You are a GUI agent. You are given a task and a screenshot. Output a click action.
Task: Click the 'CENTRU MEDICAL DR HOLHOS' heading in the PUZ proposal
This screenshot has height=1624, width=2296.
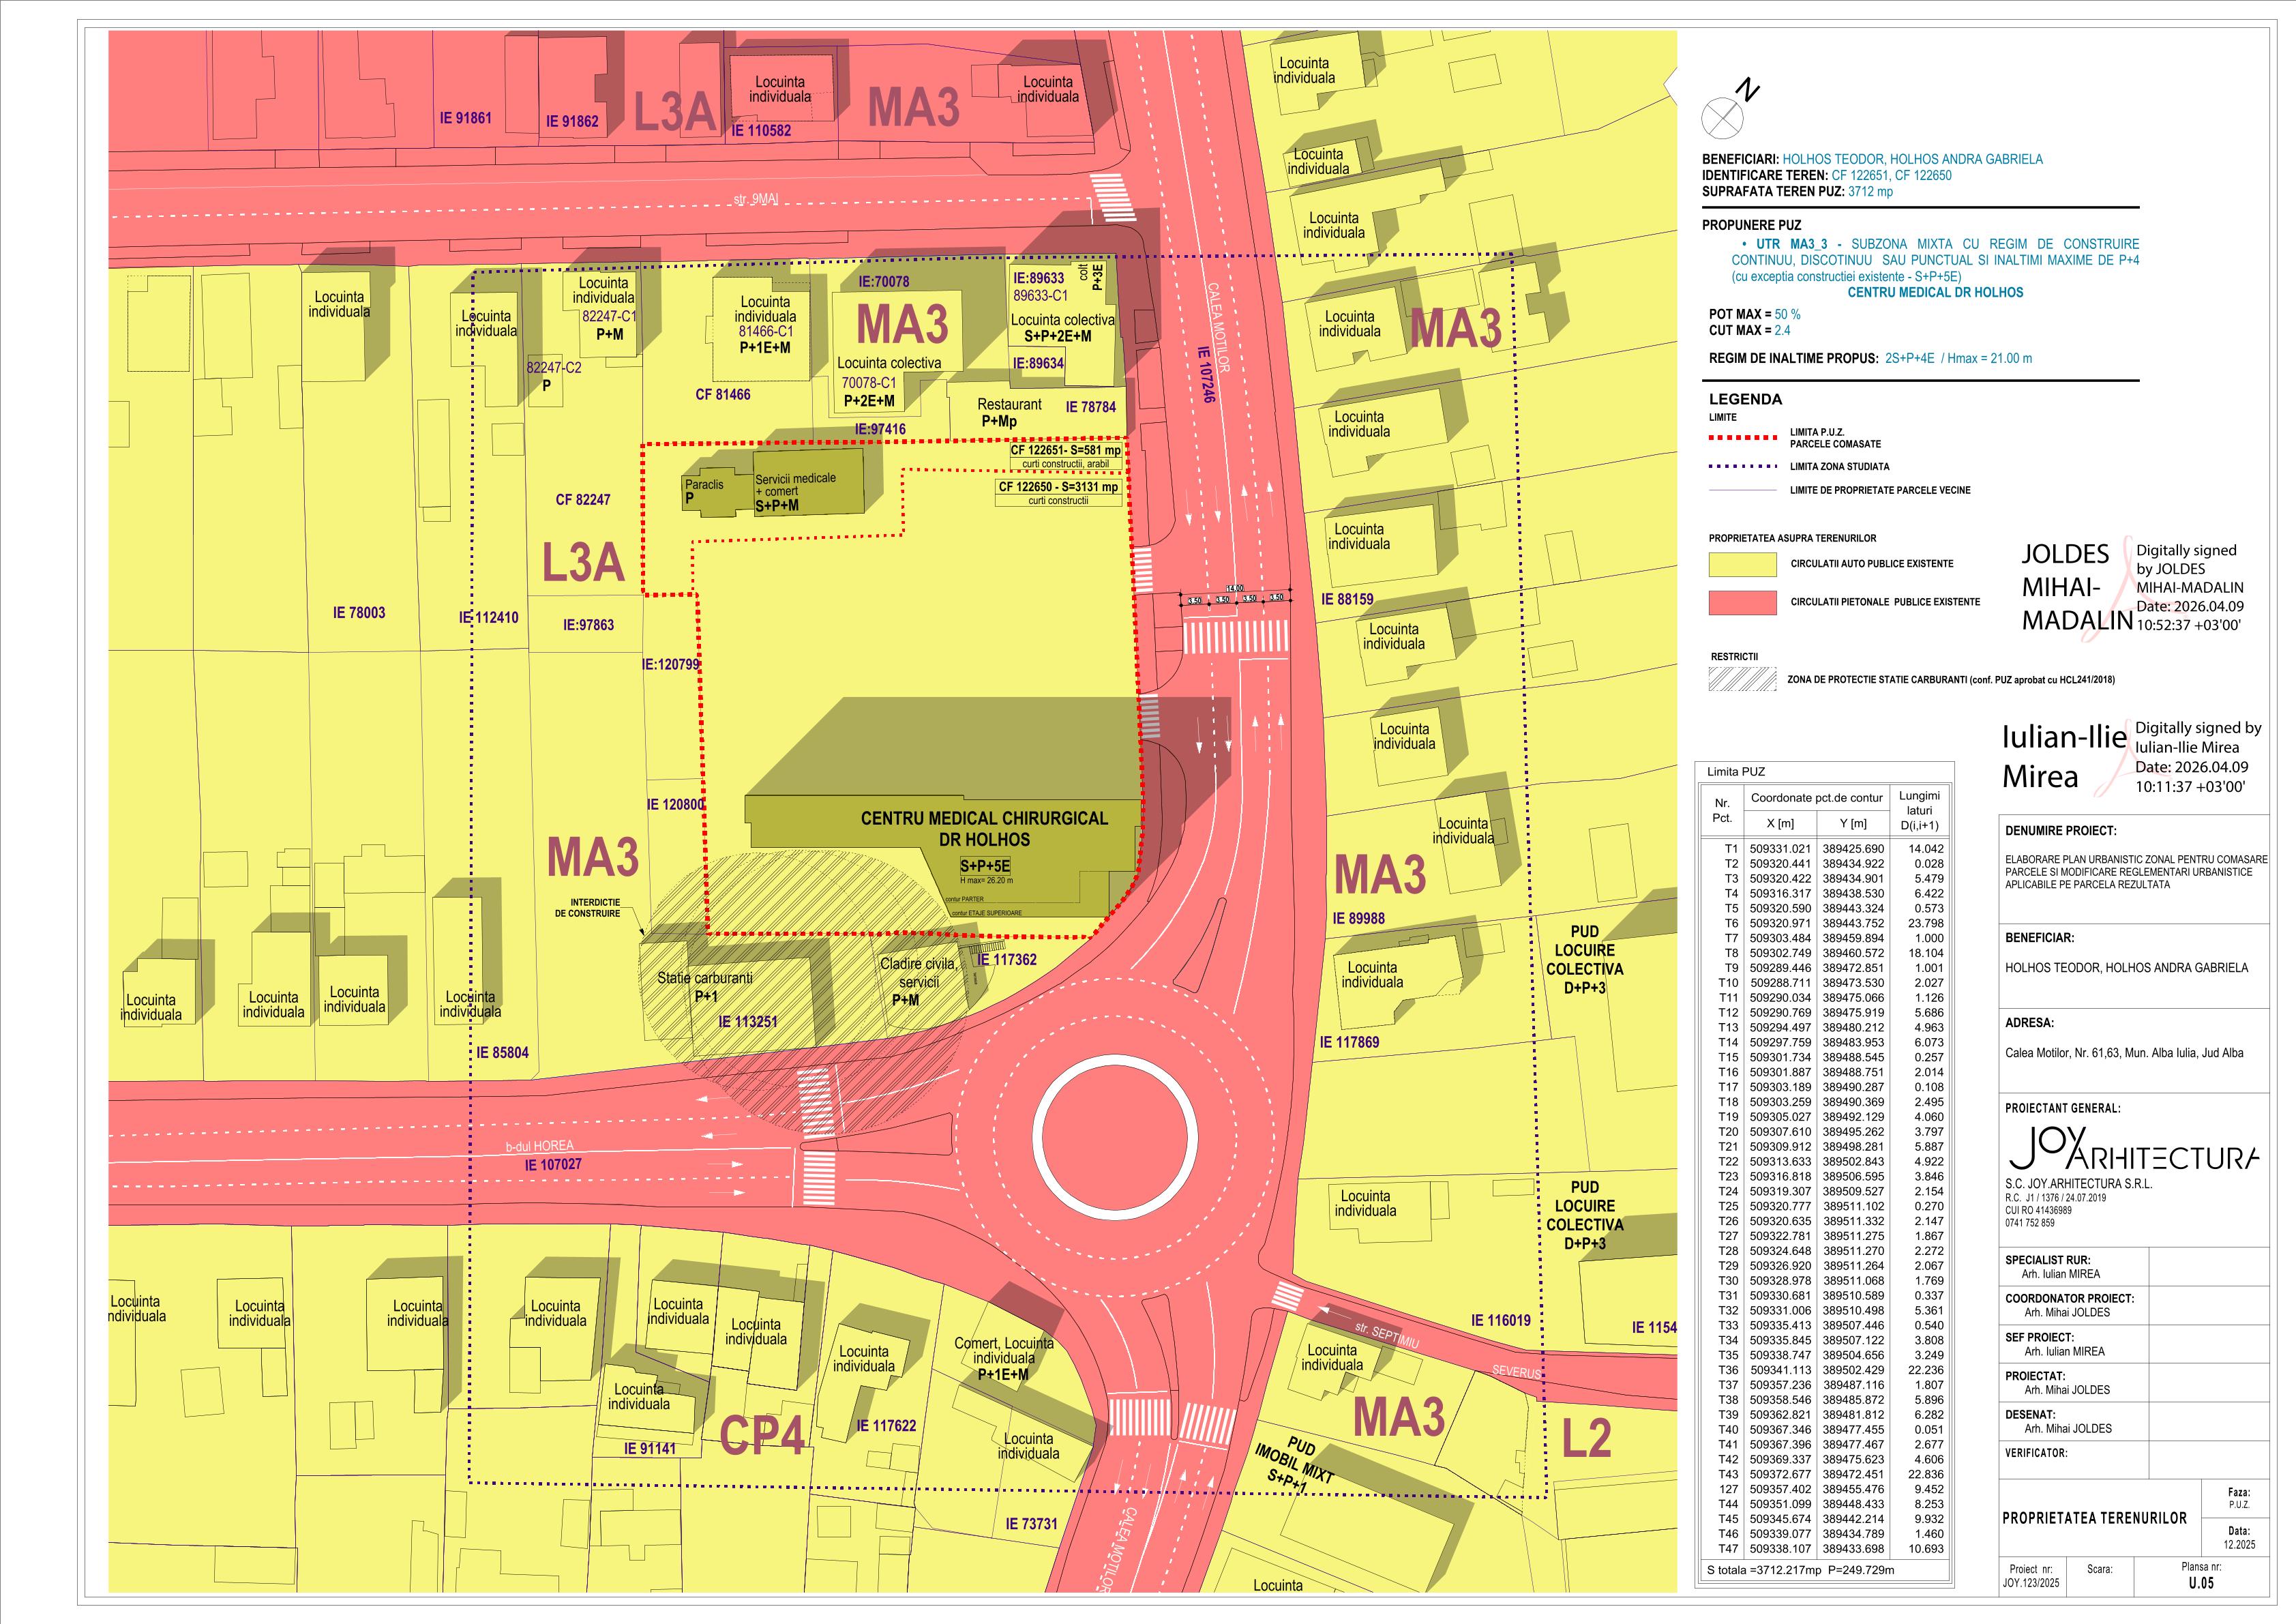[1935, 293]
